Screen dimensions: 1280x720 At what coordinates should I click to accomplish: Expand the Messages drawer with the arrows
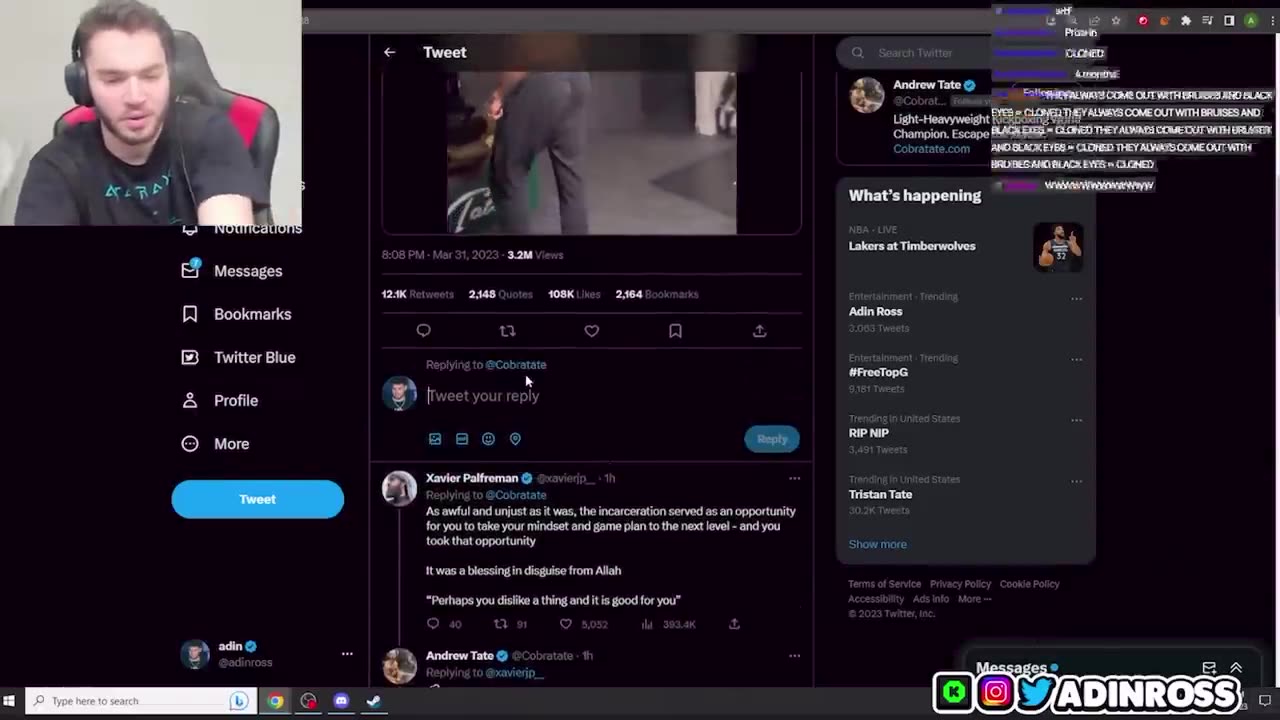(1236, 668)
